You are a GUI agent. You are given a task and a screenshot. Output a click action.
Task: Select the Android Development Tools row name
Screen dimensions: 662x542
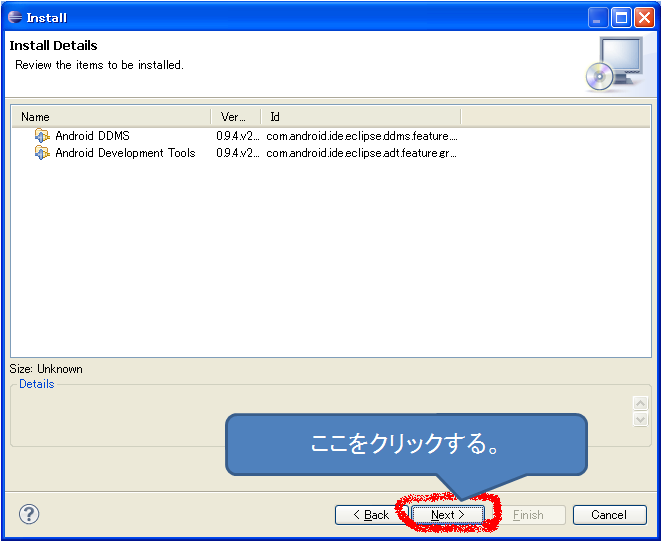[x=125, y=152]
